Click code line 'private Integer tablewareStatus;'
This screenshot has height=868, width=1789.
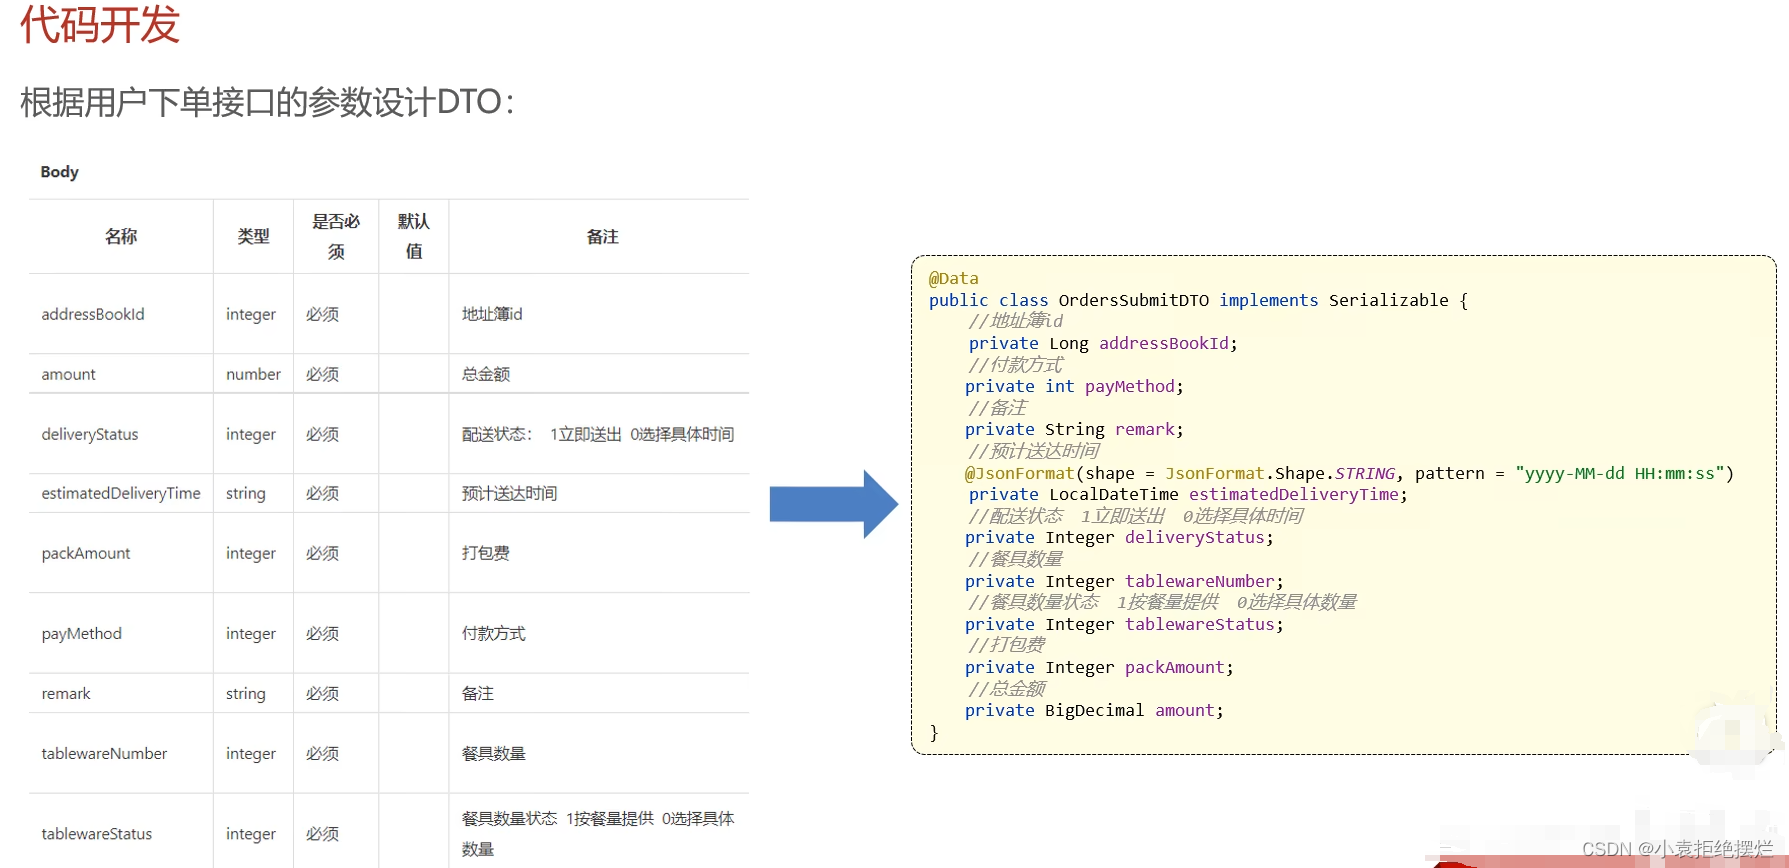(x=1124, y=624)
